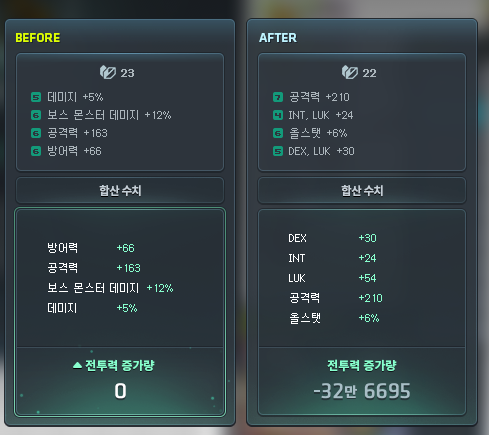The image size is (489, 435).
Task: Click the AFTER panel title
Action: [x=278, y=38]
